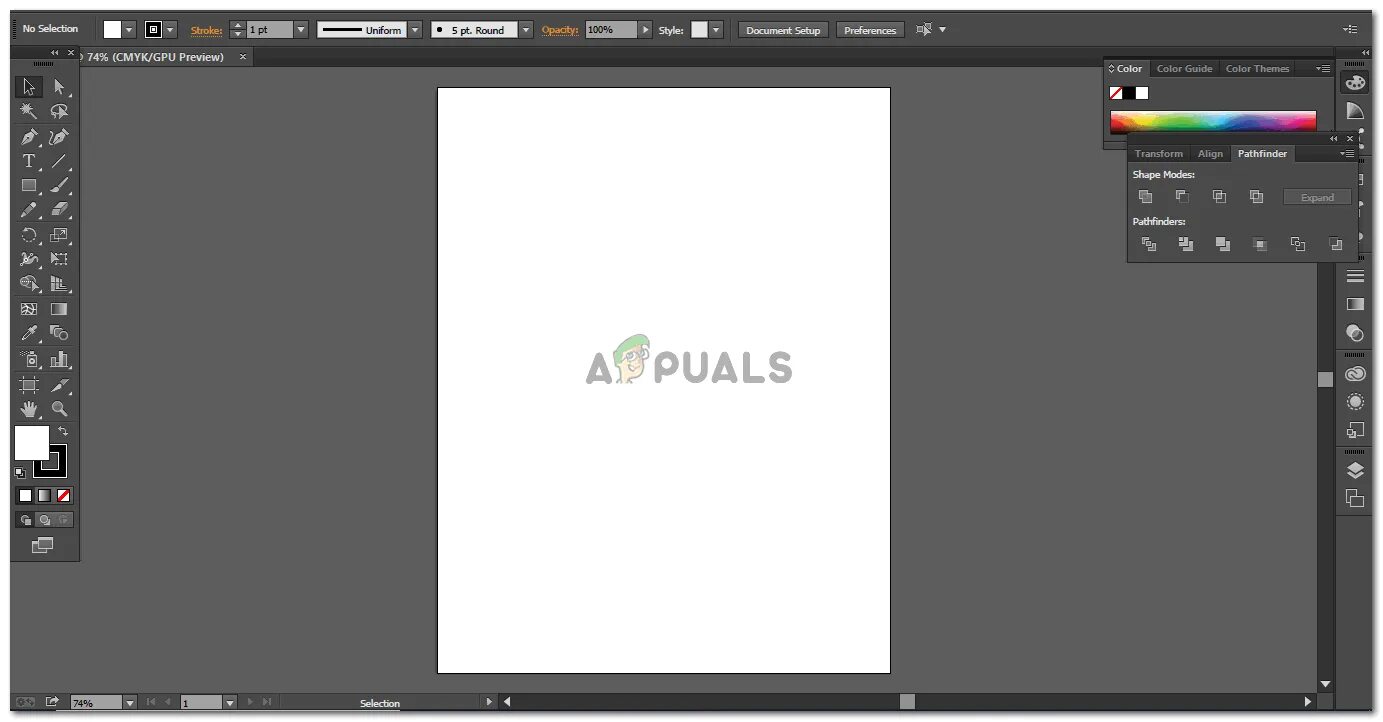
Task: Pick the Magic Wand tool
Action: pyautogui.click(x=29, y=112)
